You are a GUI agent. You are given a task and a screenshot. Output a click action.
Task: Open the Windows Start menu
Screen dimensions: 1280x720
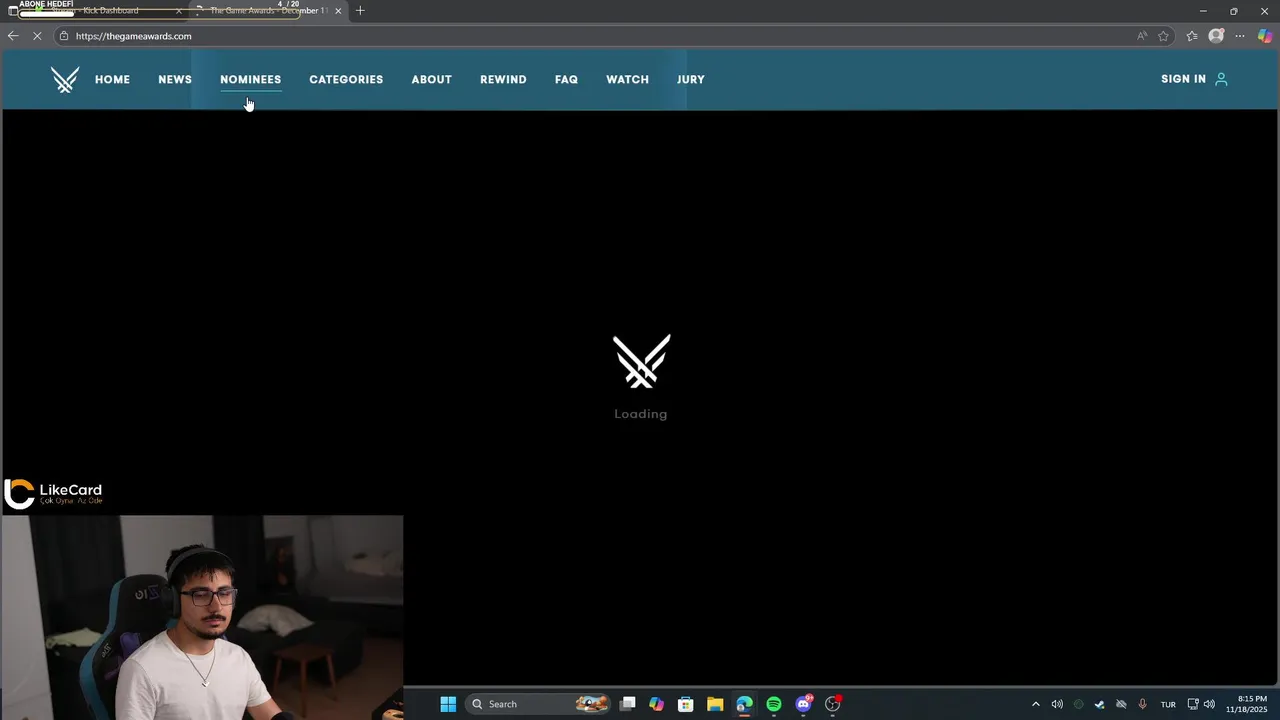click(448, 704)
